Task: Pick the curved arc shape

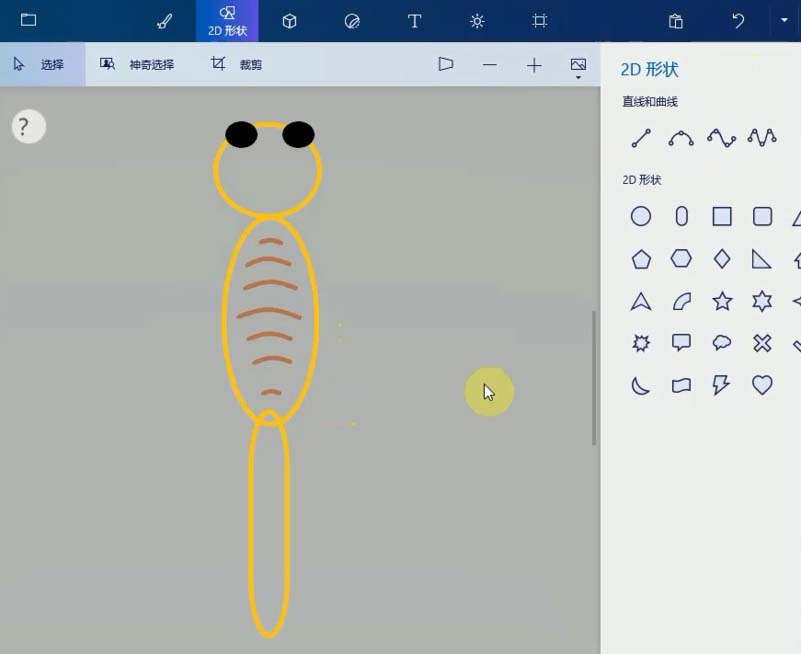Action: pos(681,301)
